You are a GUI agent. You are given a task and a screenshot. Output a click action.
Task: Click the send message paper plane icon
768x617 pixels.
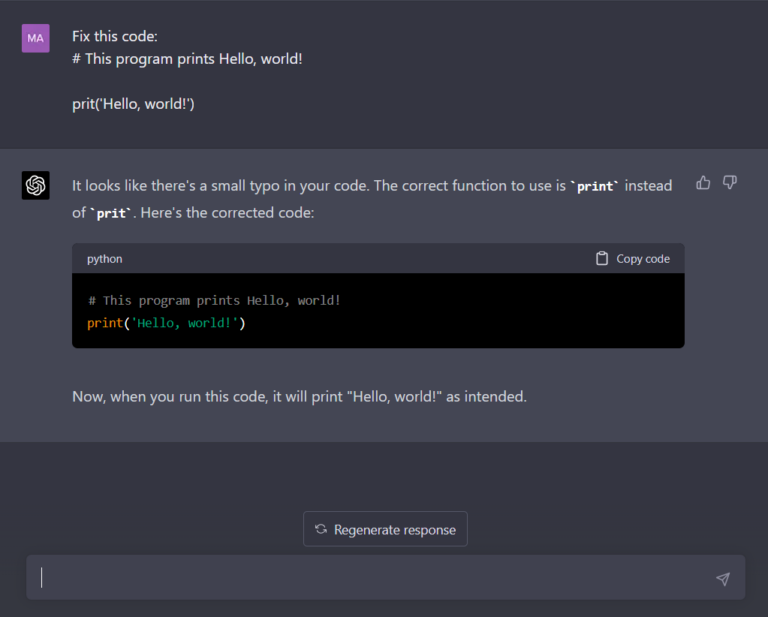[723, 579]
